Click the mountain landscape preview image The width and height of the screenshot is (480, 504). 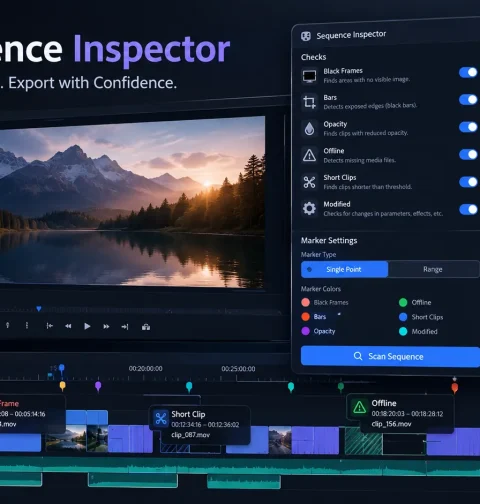tap(132, 202)
